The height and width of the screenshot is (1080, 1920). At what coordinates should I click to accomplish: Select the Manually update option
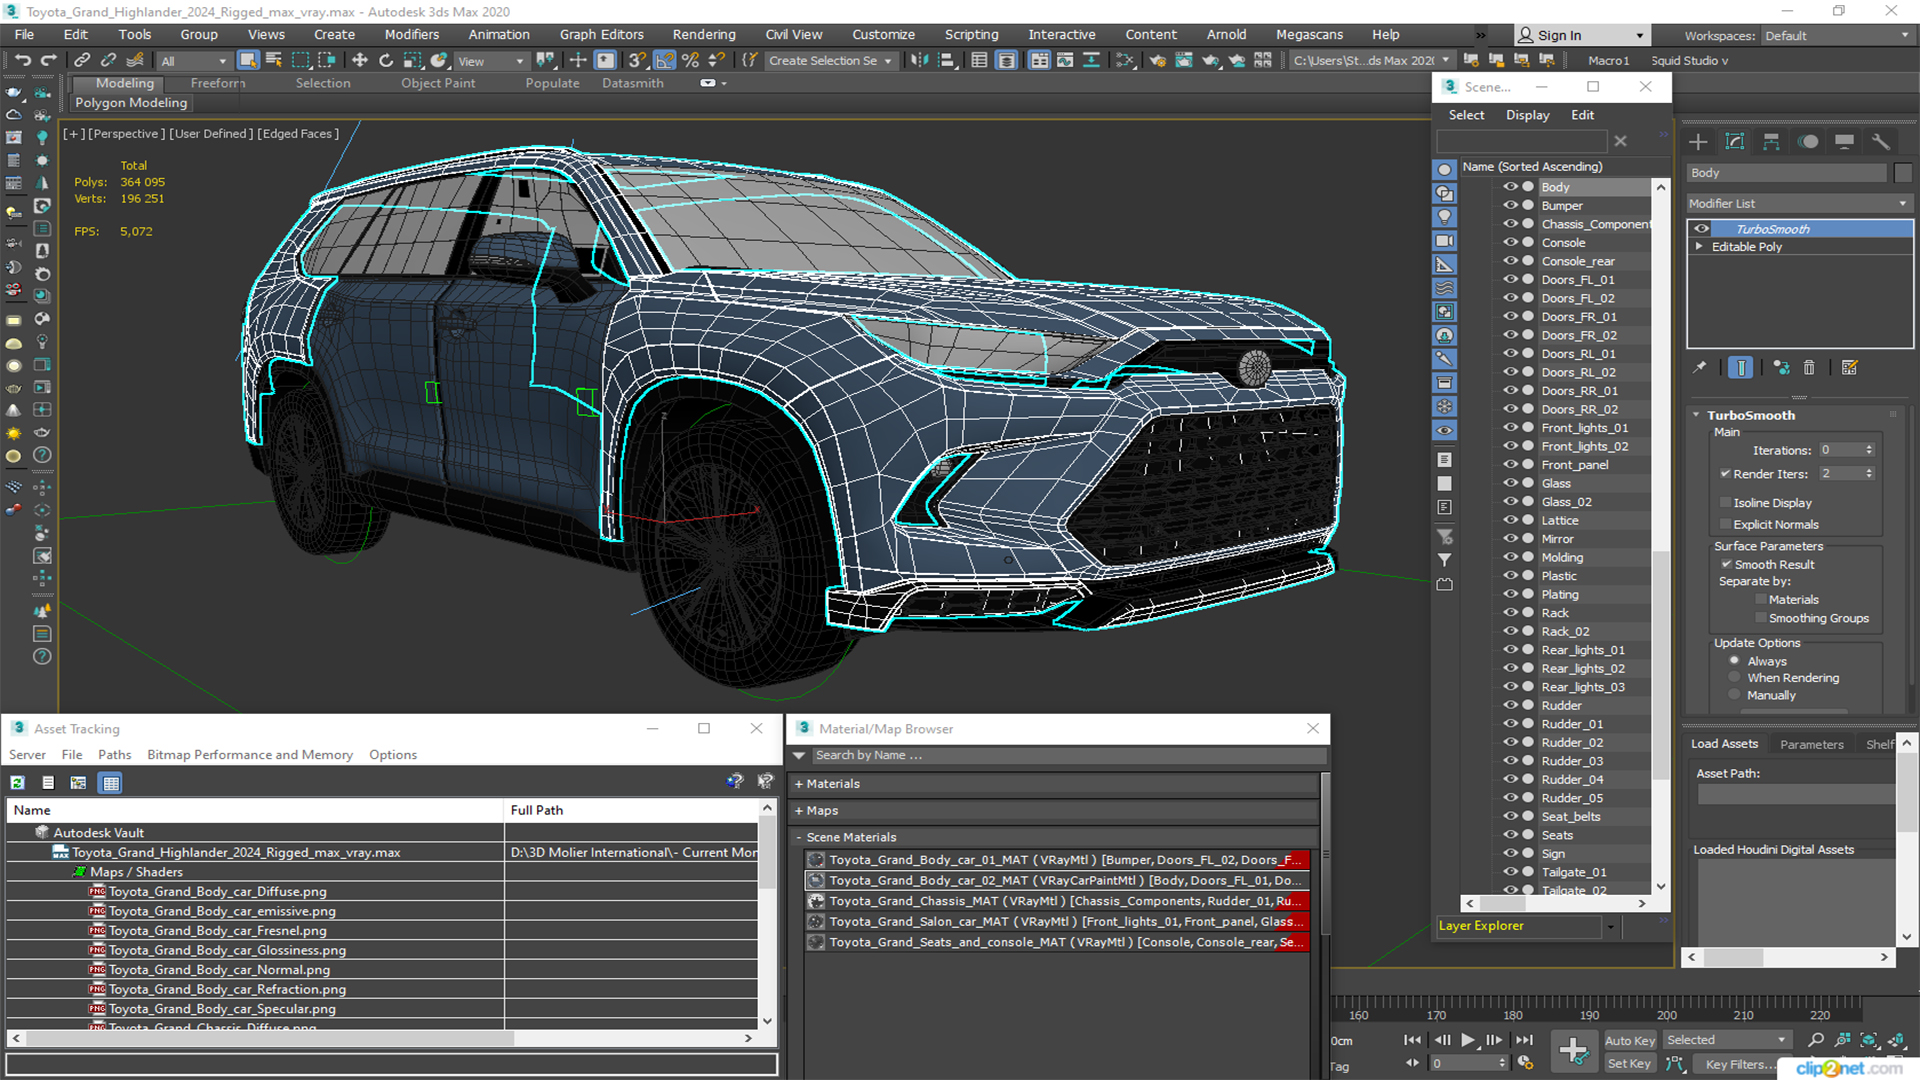1734,695
